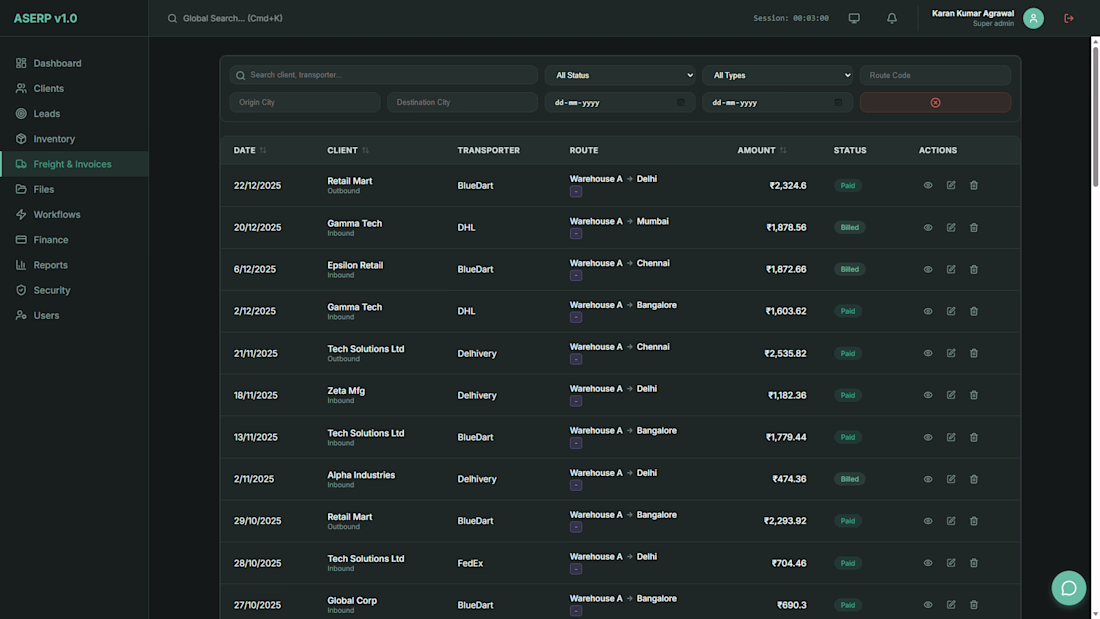Open the All Types filter dropdown
This screenshot has width=1100, height=619.
pyautogui.click(x=777, y=75)
